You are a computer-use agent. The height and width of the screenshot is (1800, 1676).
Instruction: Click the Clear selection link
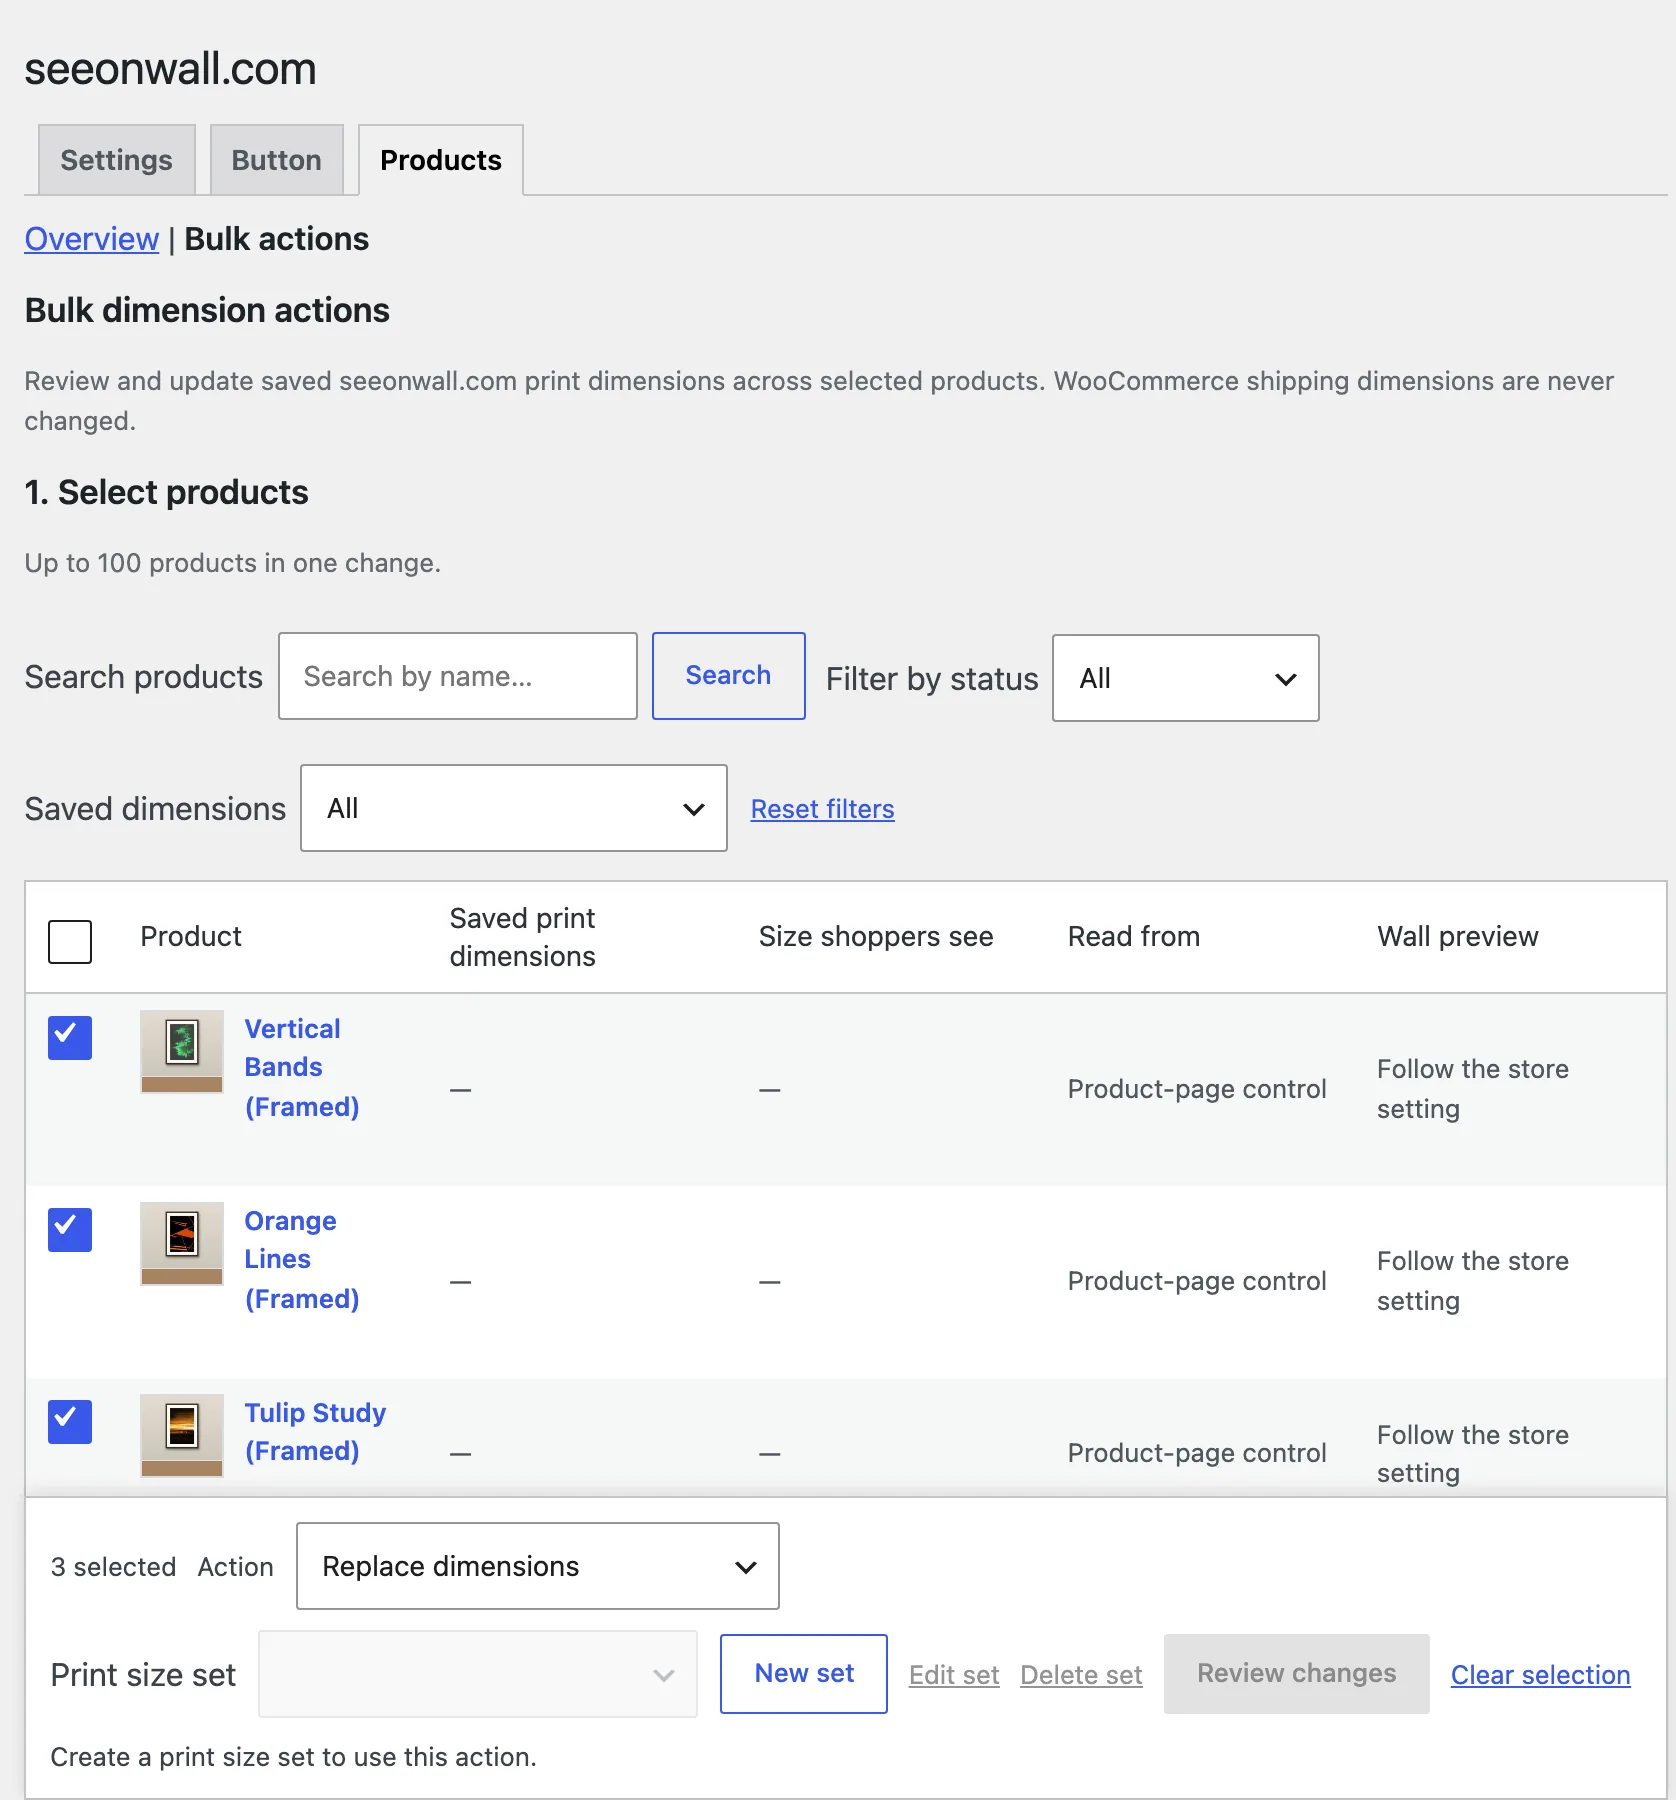point(1541,1675)
